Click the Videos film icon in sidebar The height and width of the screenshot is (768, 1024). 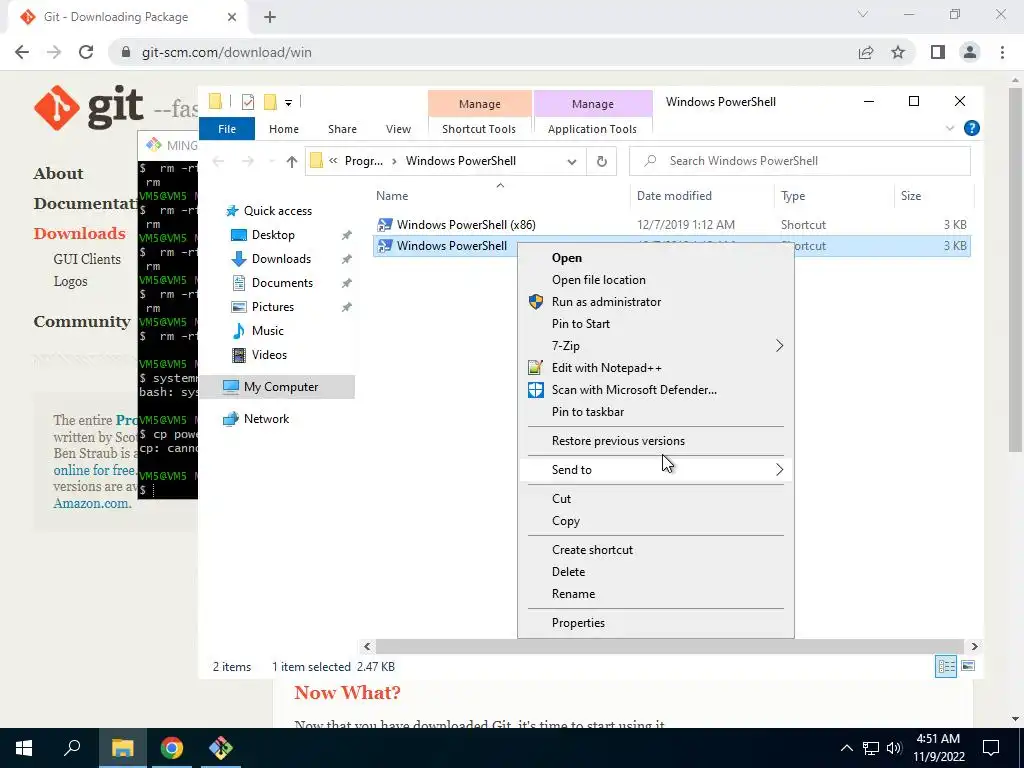click(239, 355)
